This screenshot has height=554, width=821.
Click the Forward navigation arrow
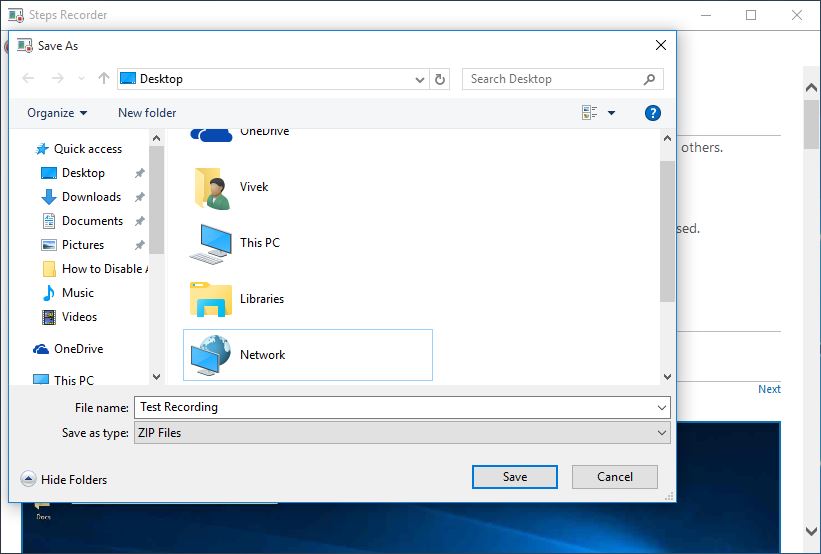[x=58, y=79]
